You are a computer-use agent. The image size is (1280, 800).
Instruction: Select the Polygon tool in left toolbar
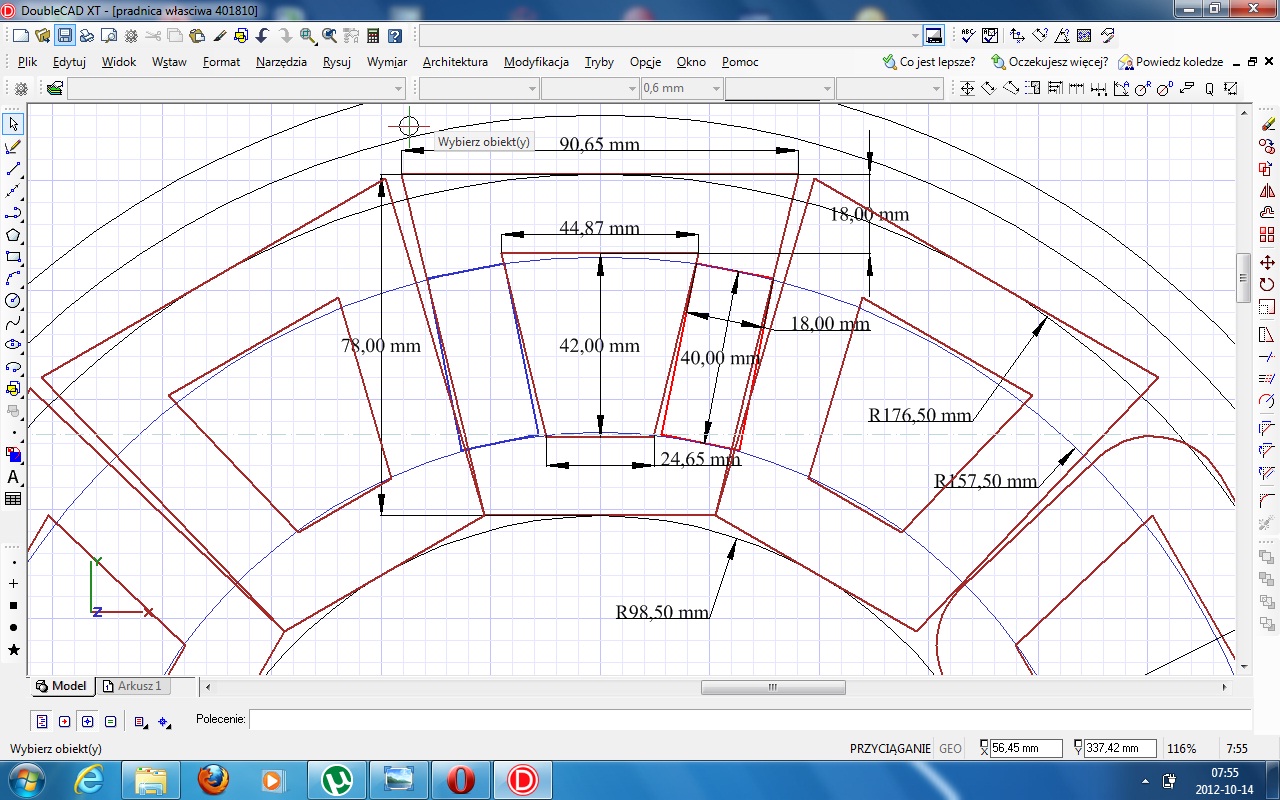13,235
